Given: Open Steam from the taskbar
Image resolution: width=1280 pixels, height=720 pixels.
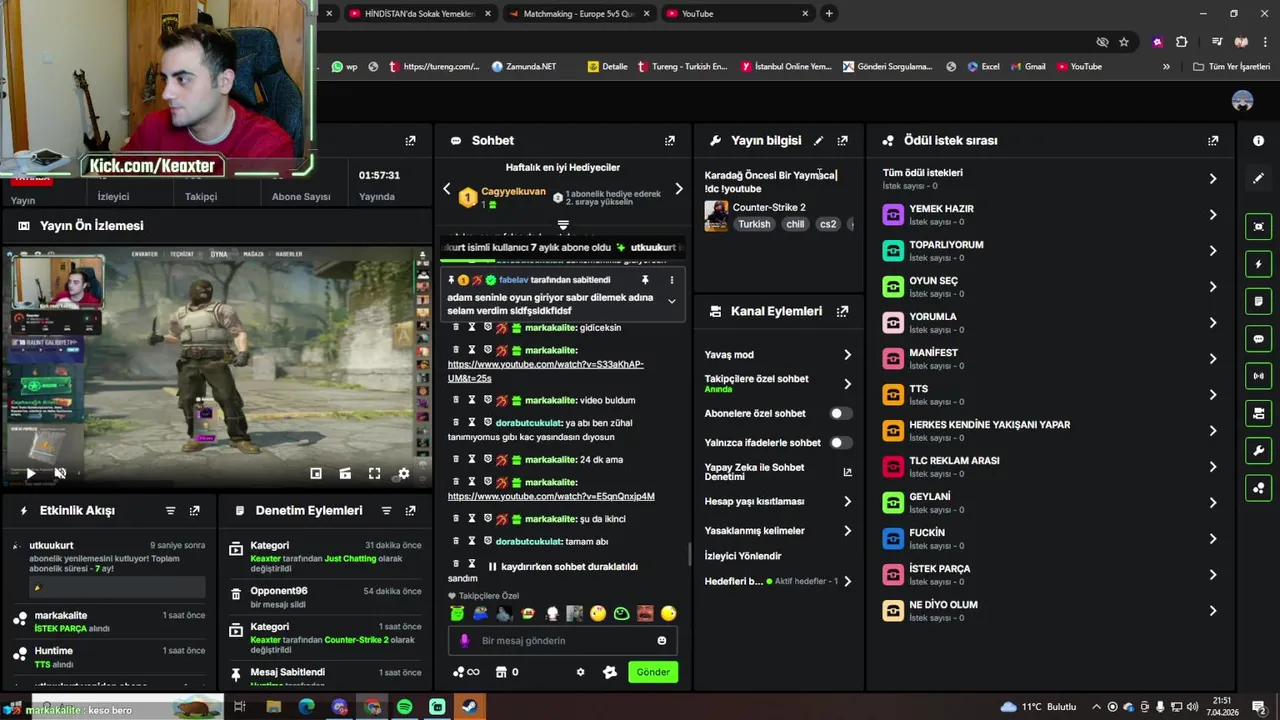Looking at the screenshot, I should click(x=470, y=707).
